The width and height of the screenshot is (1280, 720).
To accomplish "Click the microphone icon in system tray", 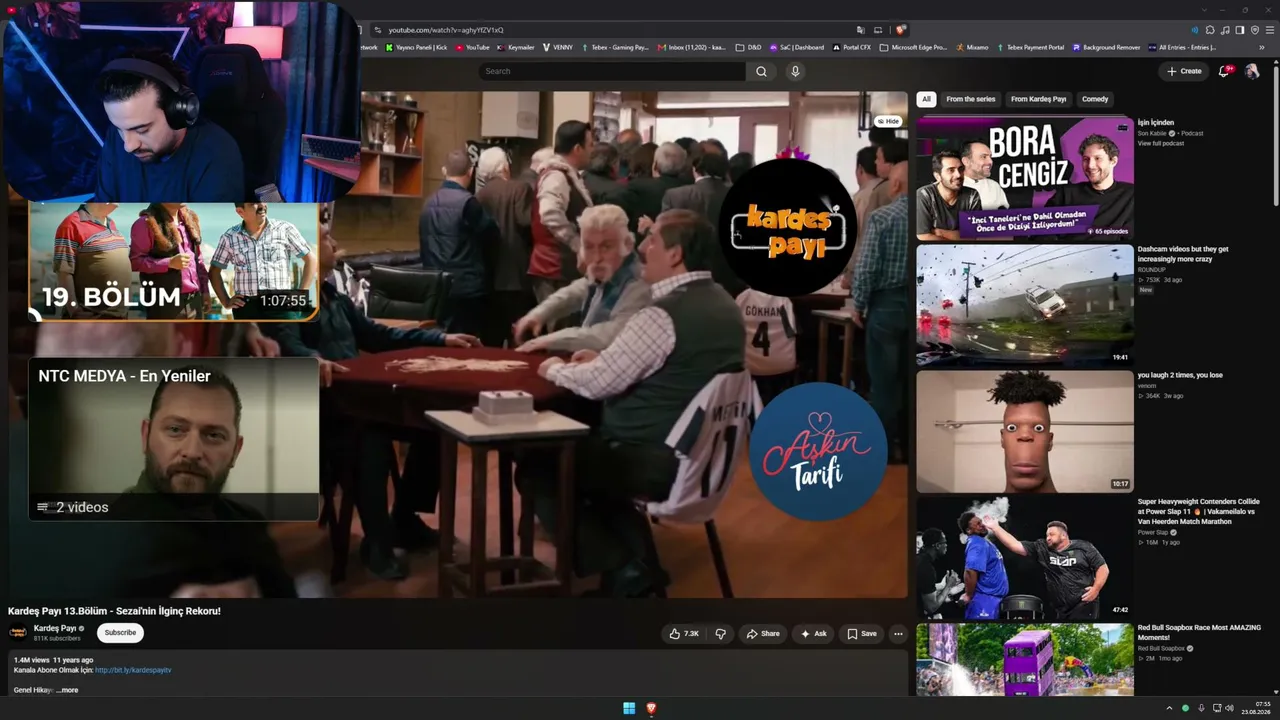I will (1201, 708).
